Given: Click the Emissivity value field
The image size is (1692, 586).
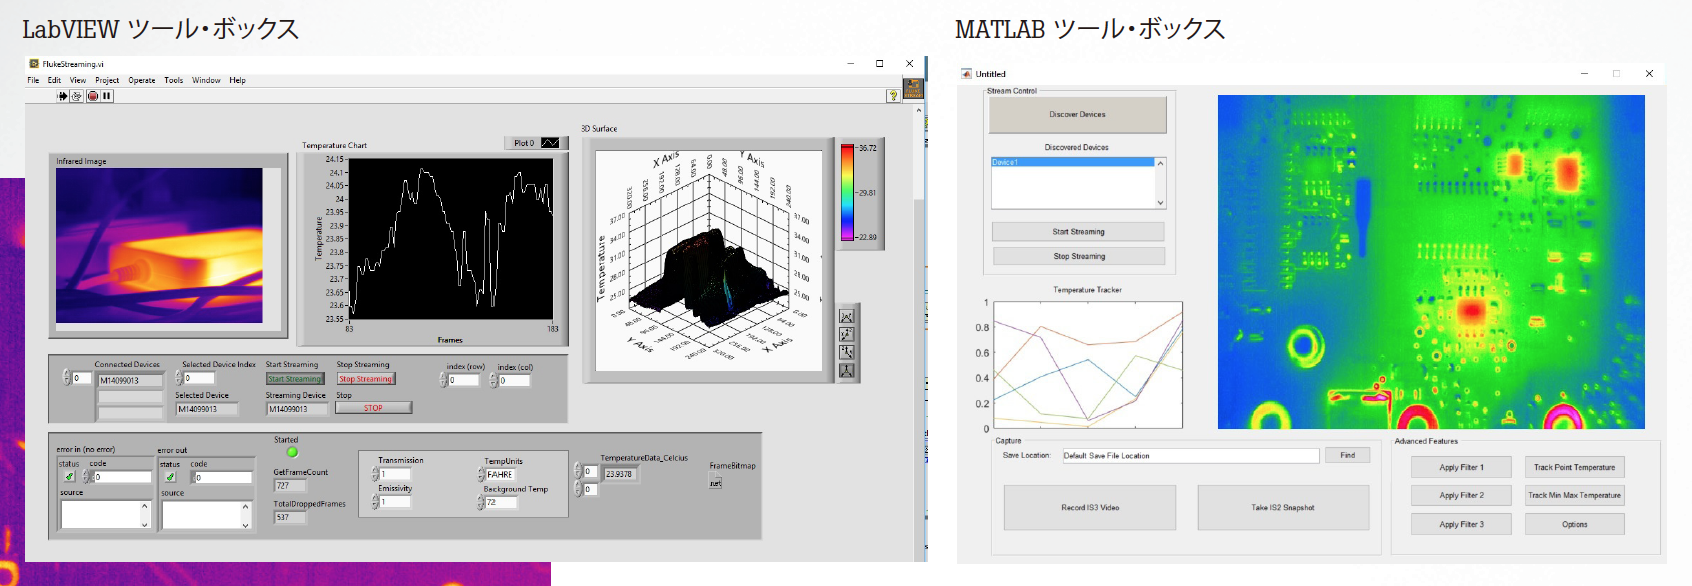Looking at the screenshot, I should click(395, 502).
